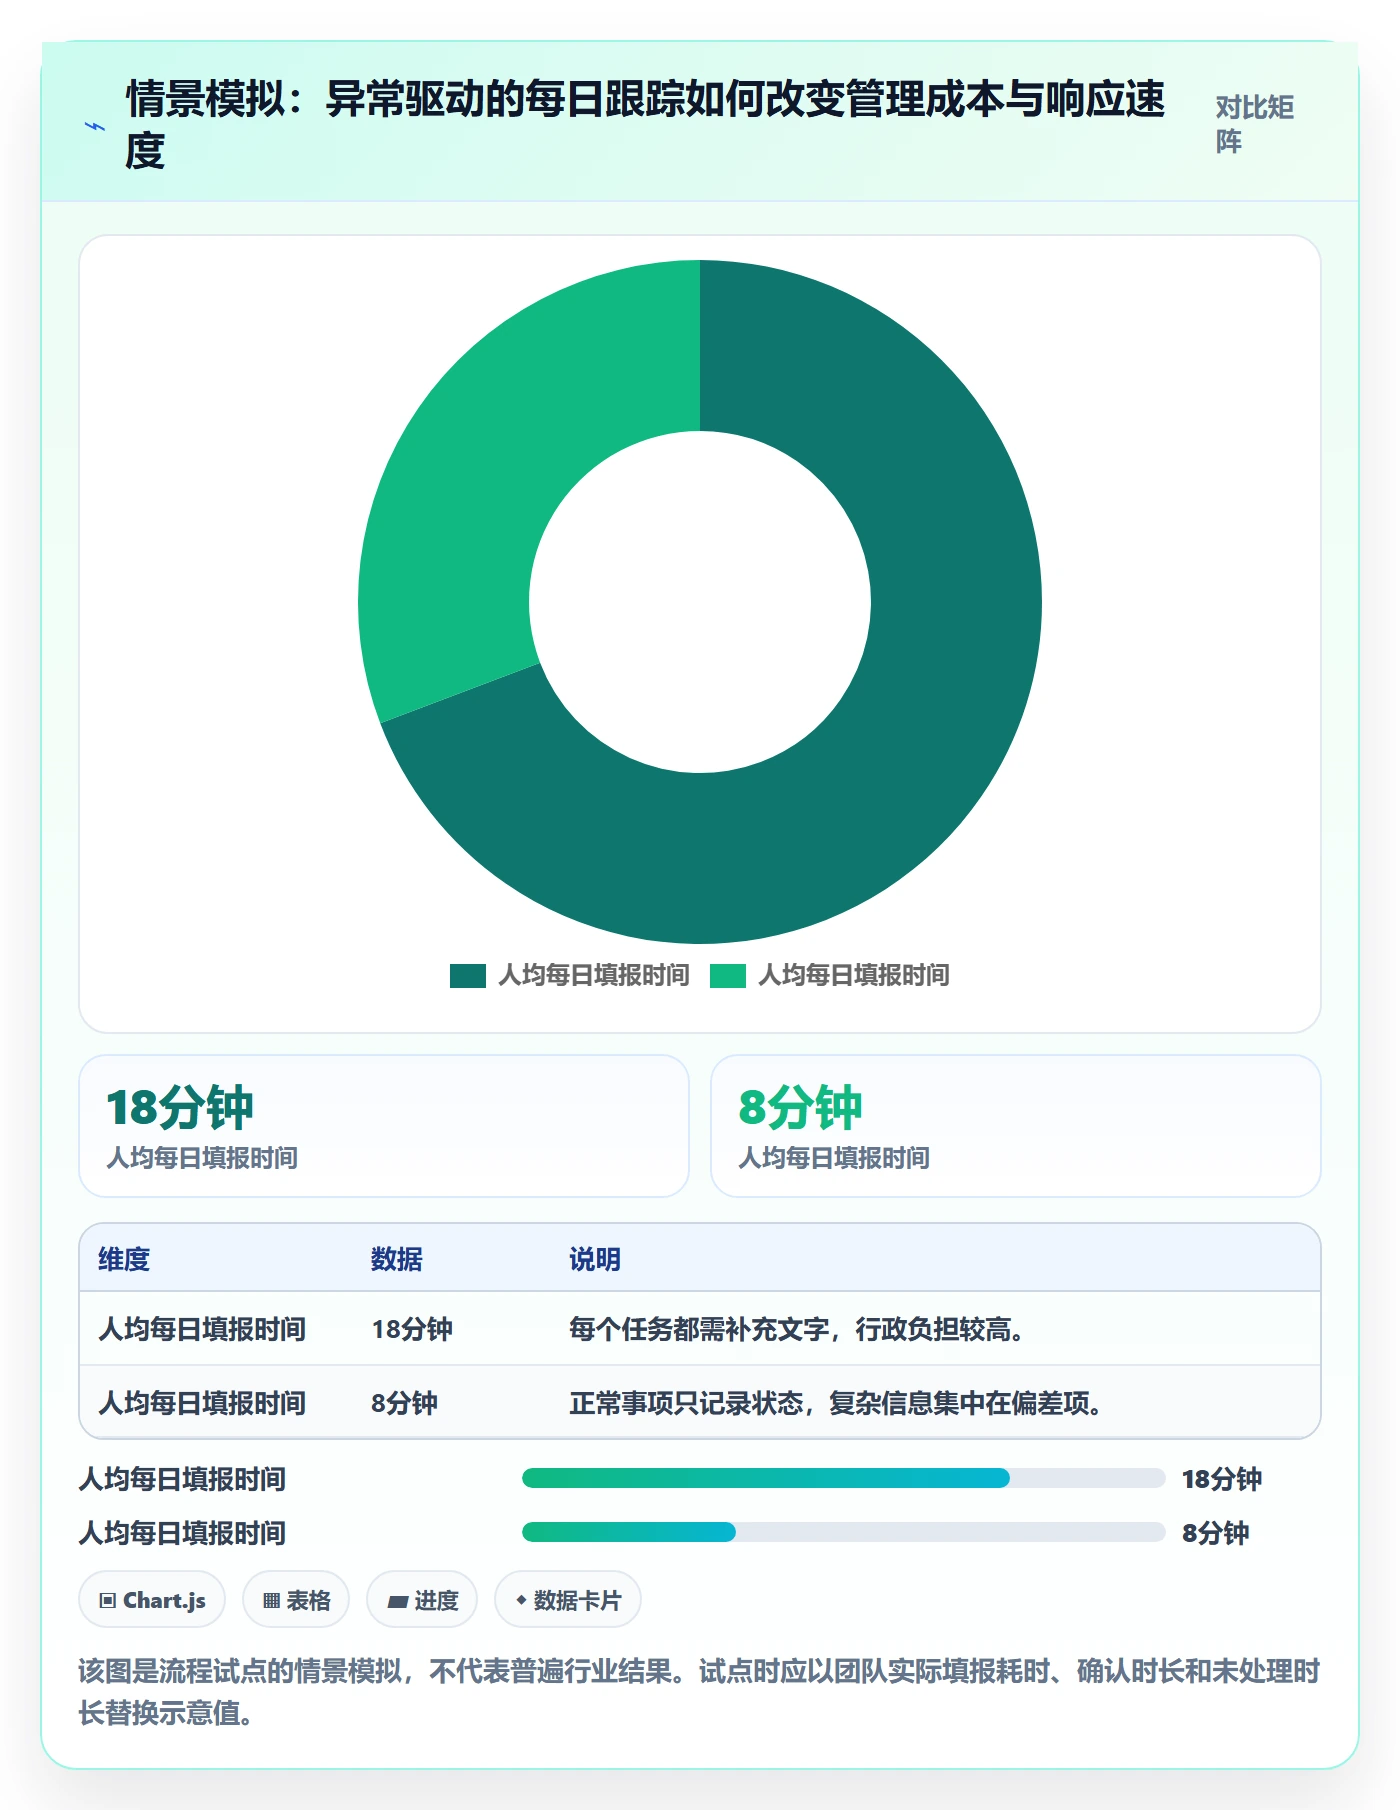This screenshot has width=1400, height=1810.
Task: Click the 8分钟 cell in the table
Action: coord(404,1403)
